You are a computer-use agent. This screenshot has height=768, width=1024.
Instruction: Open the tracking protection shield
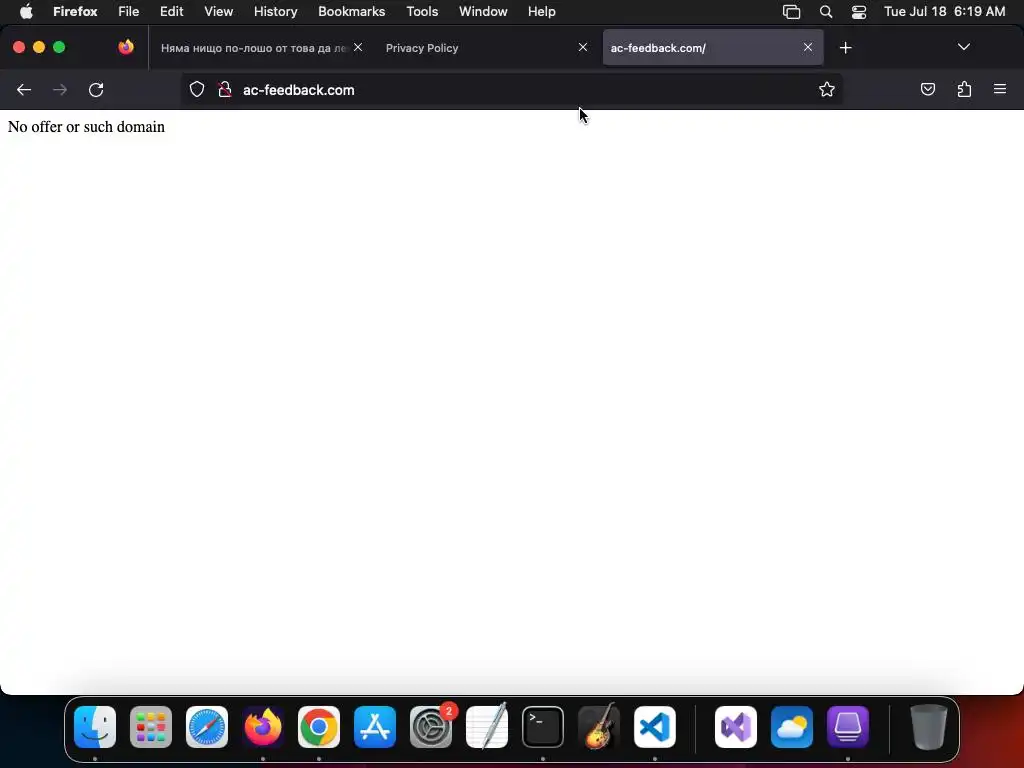pyautogui.click(x=197, y=90)
